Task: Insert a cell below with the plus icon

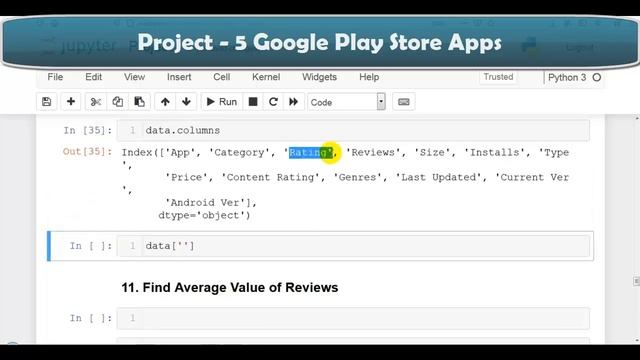Action: 71,102
